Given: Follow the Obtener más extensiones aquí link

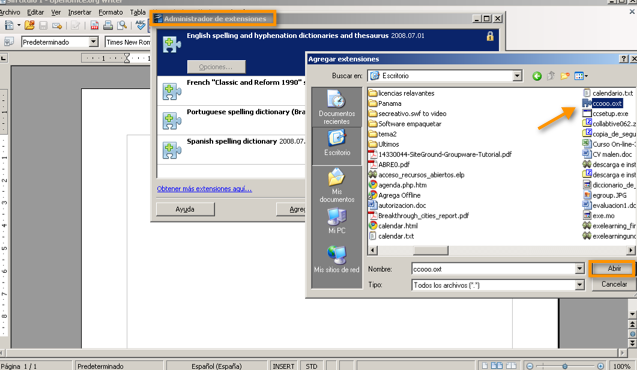Looking at the screenshot, I should click(204, 189).
